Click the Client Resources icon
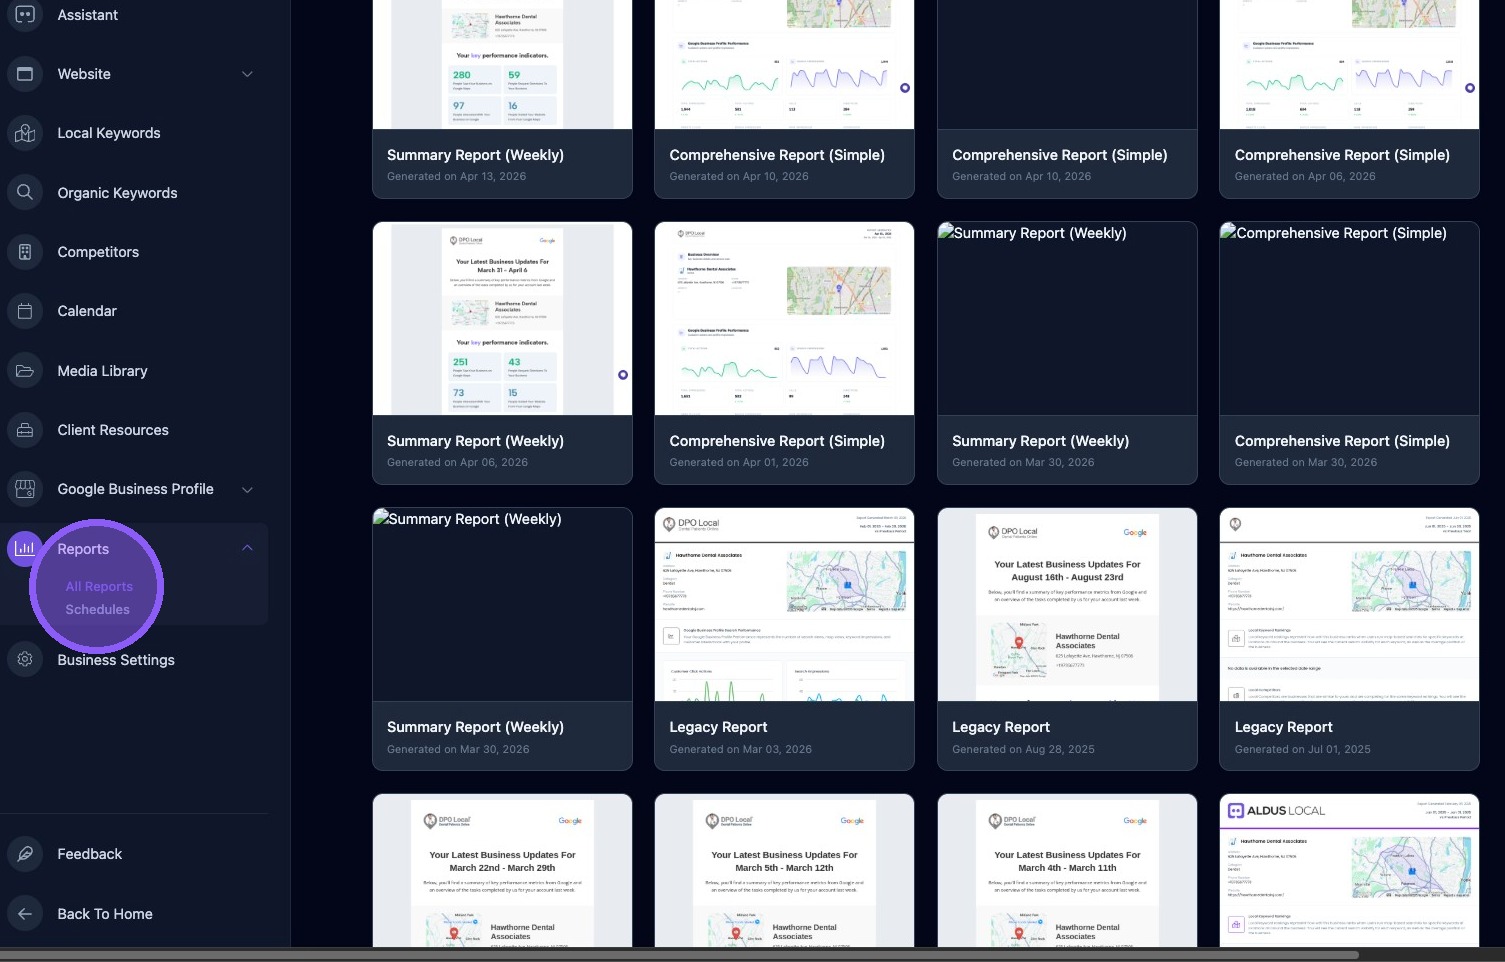 [25, 430]
